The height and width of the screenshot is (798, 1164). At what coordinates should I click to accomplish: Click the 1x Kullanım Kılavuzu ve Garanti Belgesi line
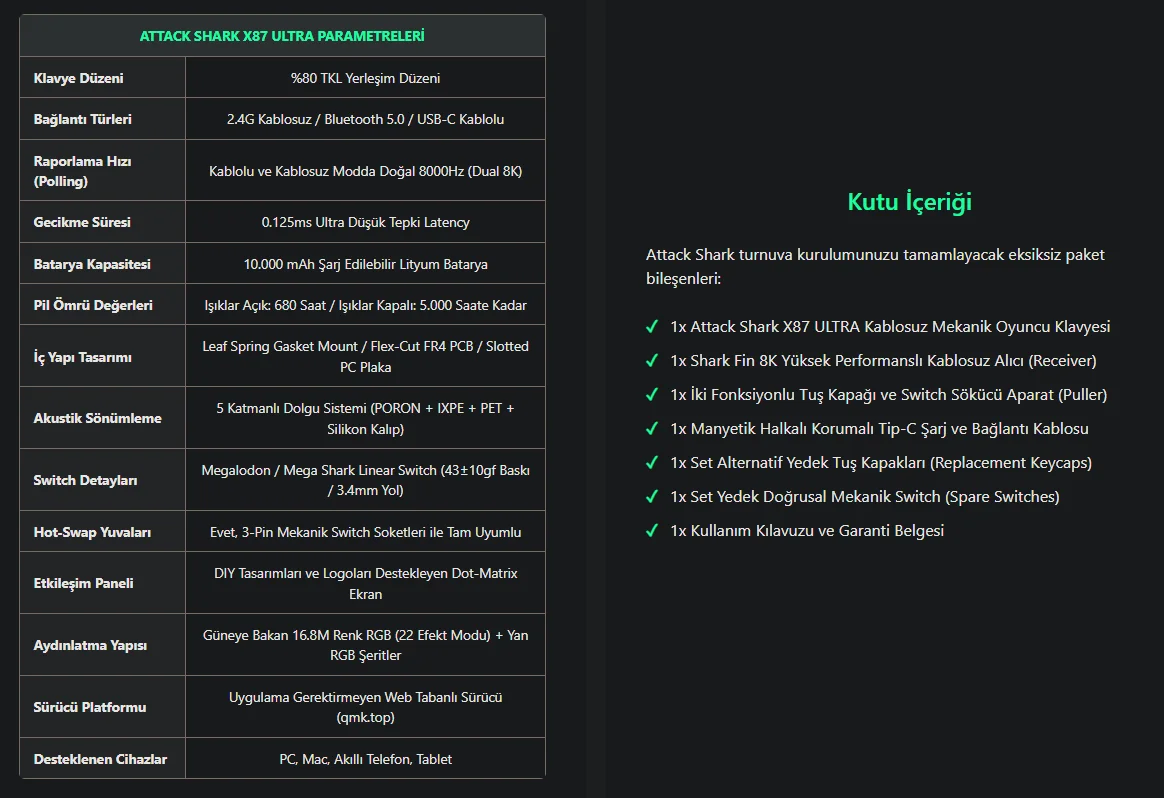[x=807, y=531]
